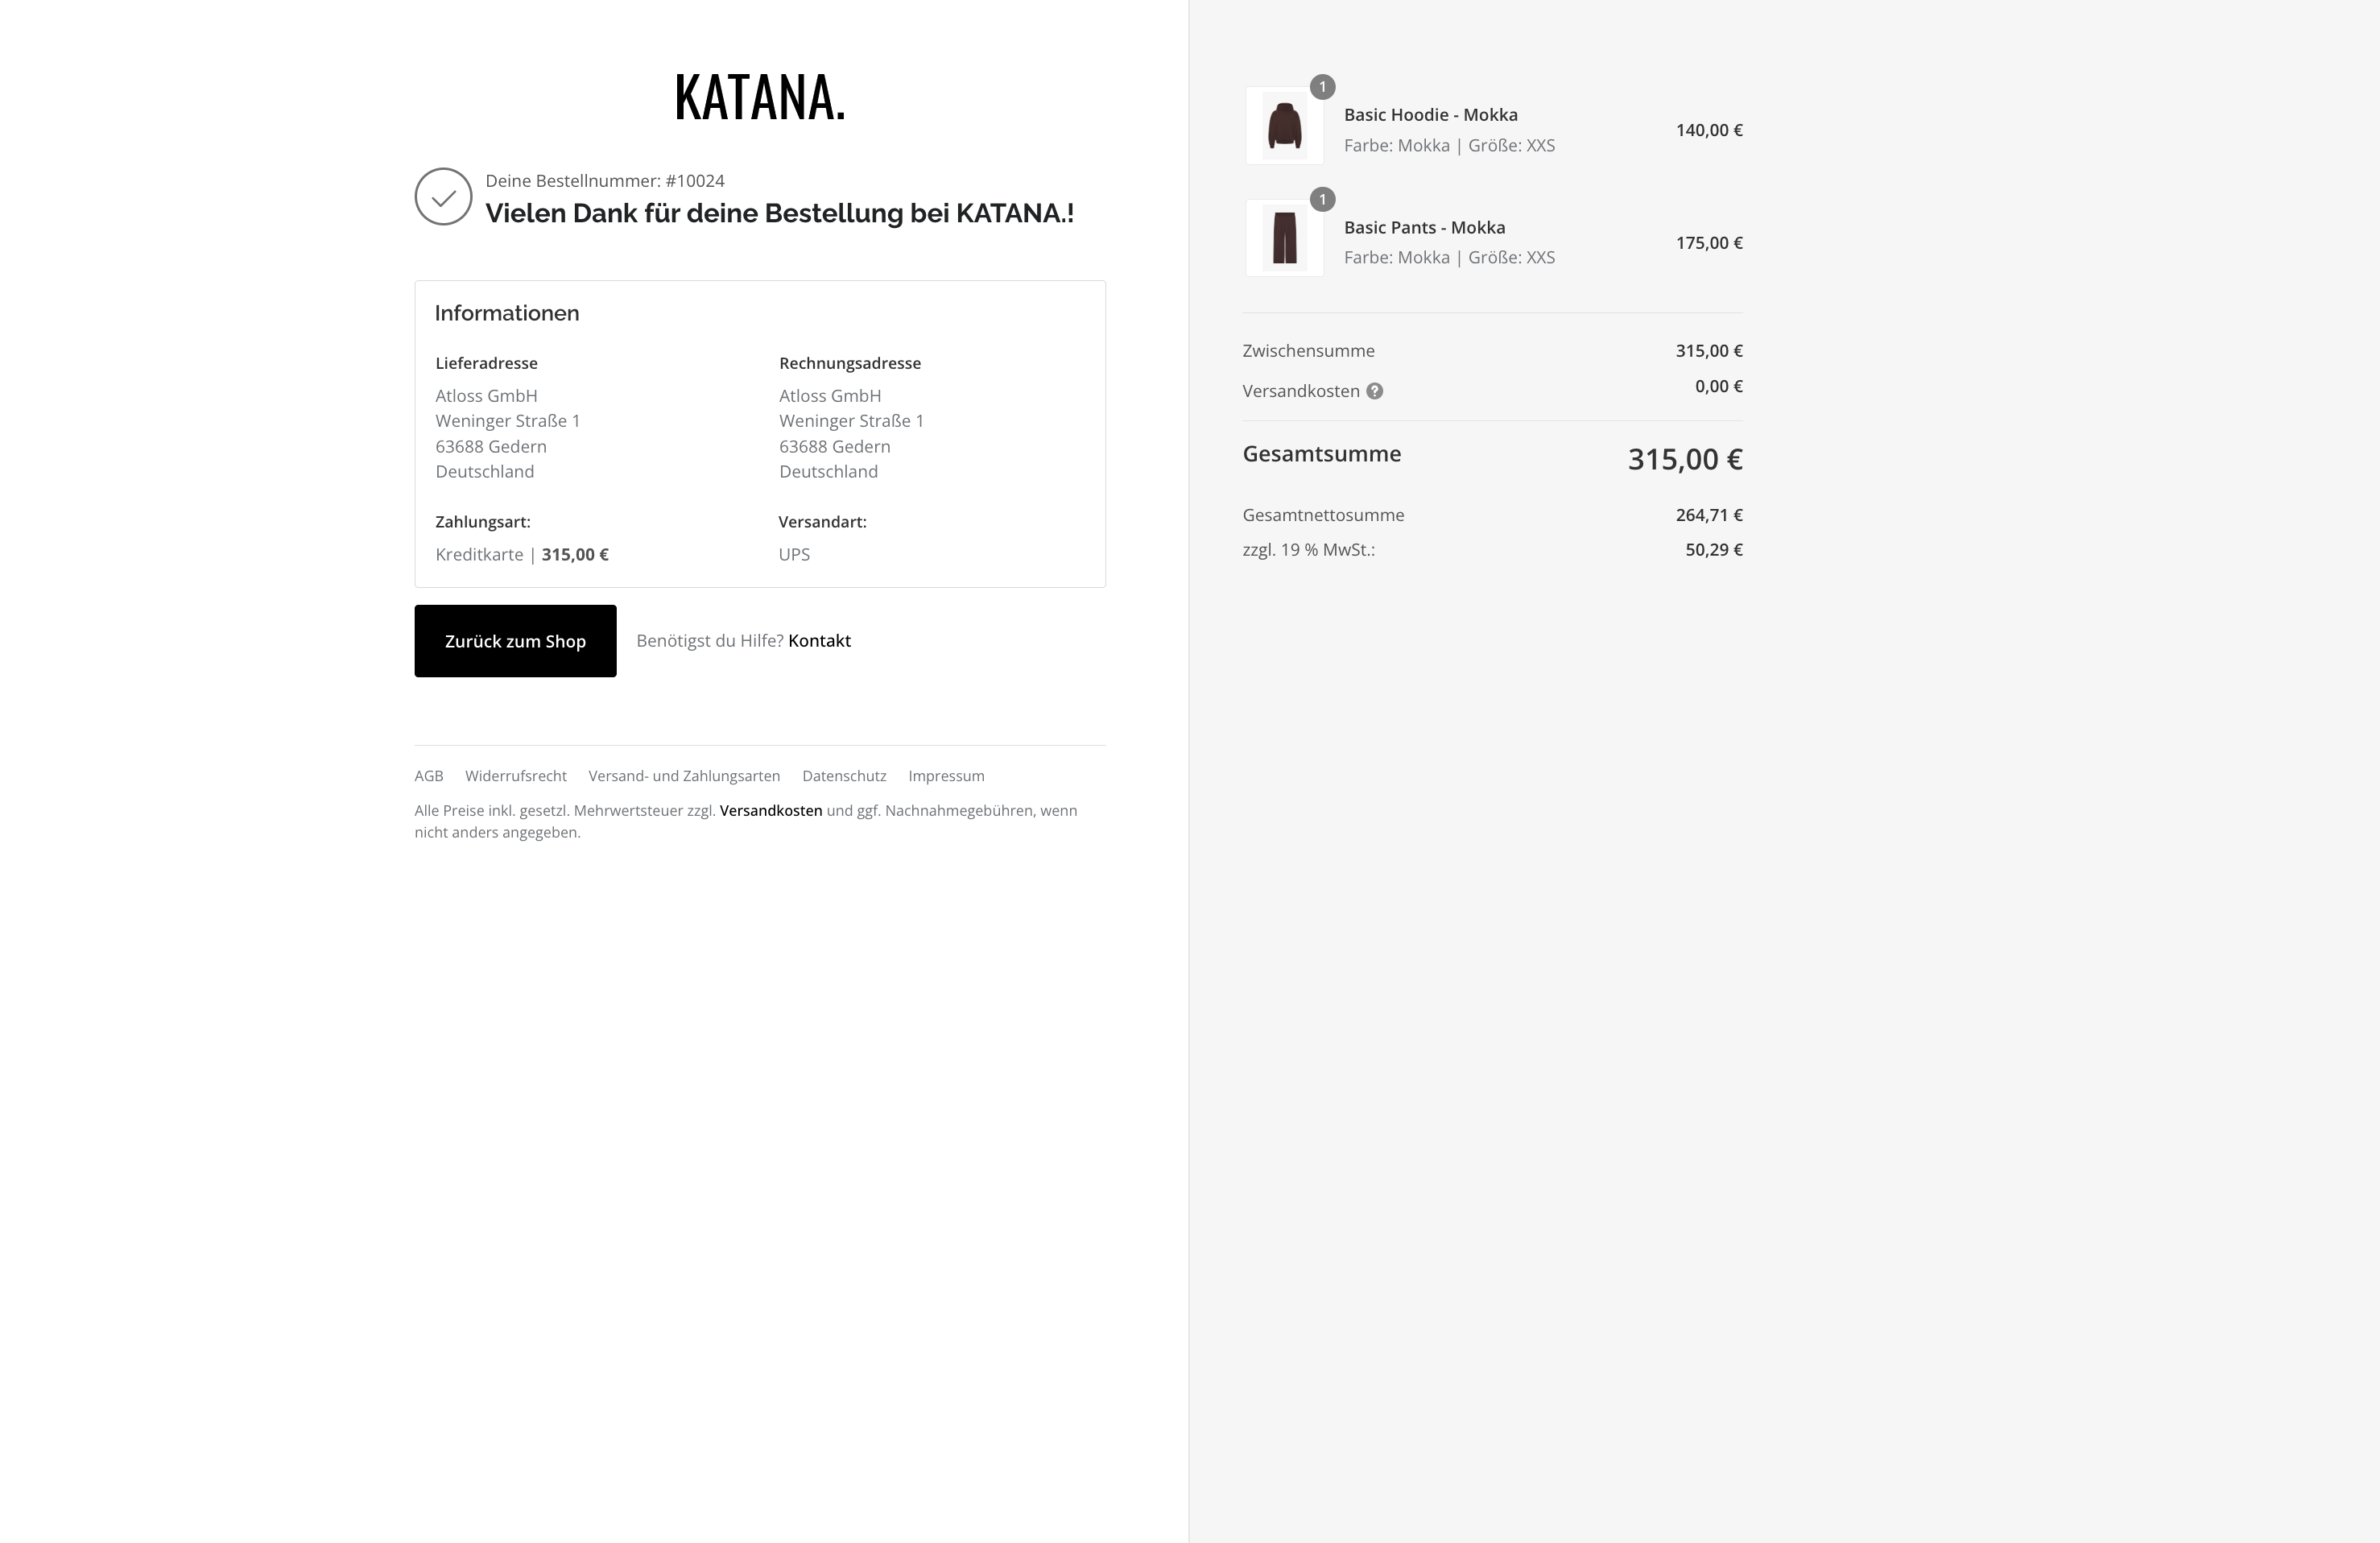
Task: Open the Impressum footer link
Action: (x=946, y=776)
